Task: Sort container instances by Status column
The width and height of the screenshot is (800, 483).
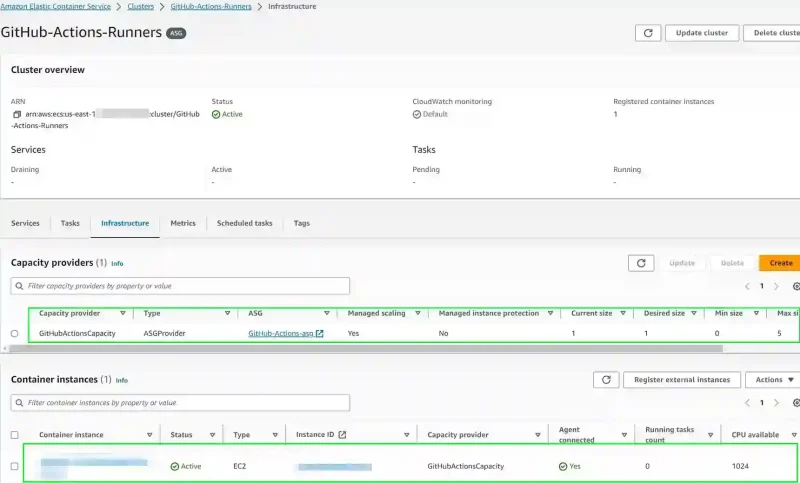Action: tap(212, 435)
